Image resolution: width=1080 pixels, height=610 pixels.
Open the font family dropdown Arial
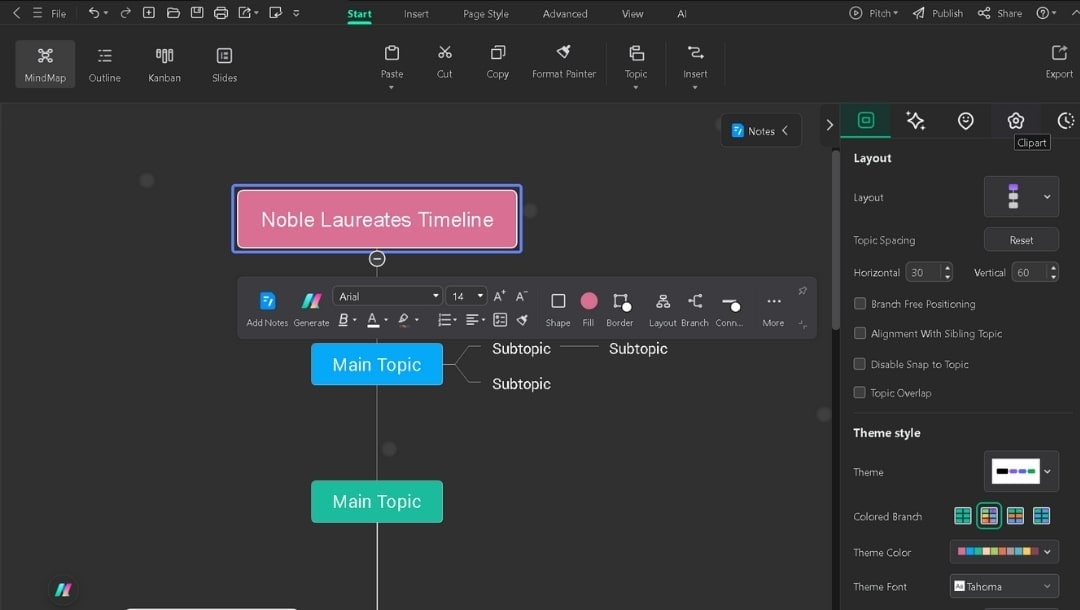tap(387, 296)
